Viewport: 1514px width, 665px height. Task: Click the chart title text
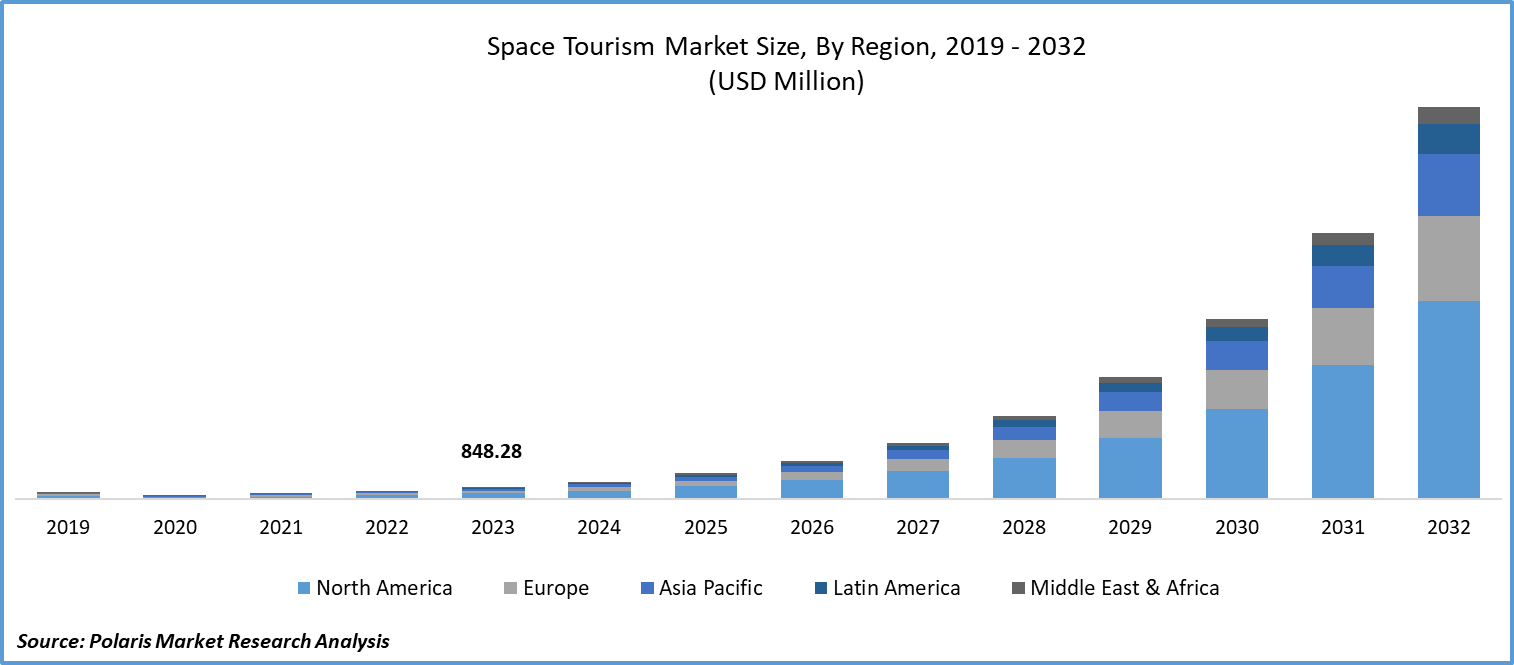[786, 46]
